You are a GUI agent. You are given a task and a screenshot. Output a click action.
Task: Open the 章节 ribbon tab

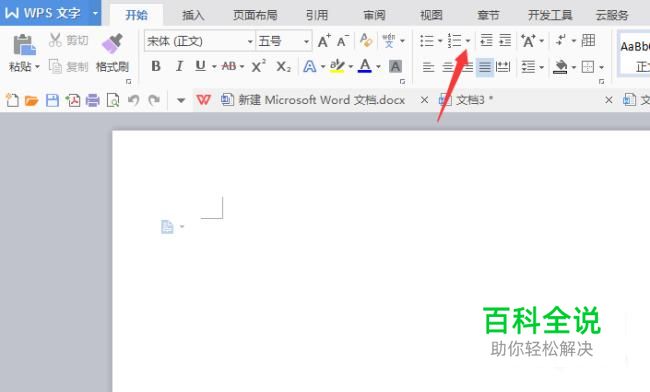click(x=488, y=15)
